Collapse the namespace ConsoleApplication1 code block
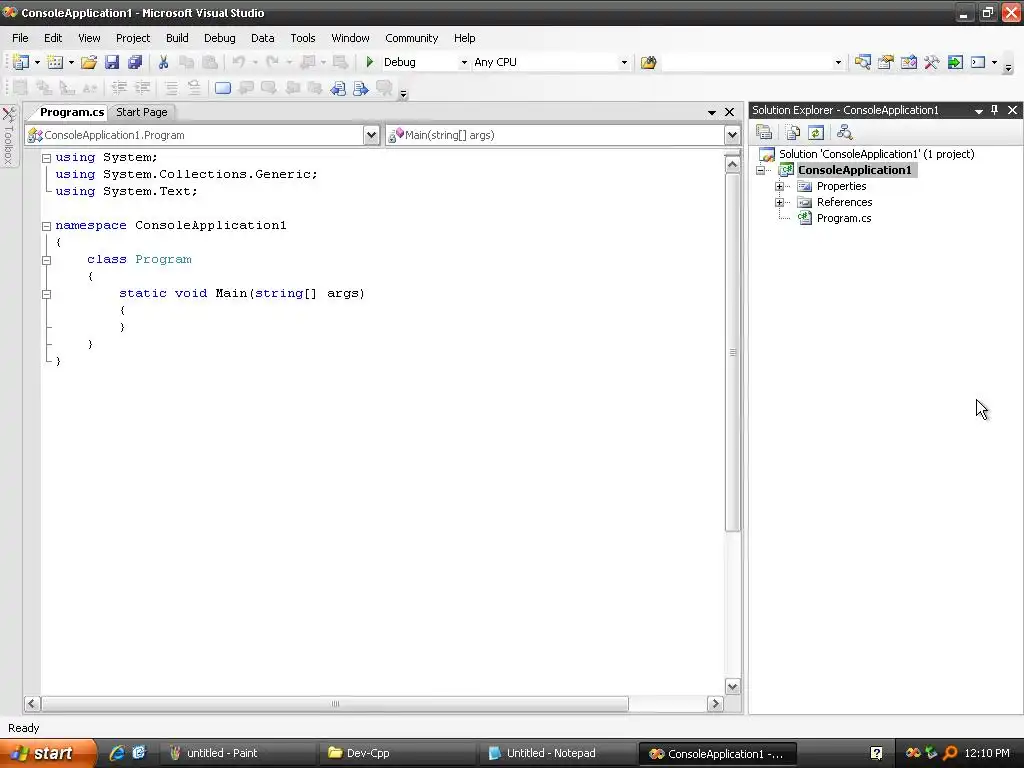1024x768 pixels. click(x=46, y=226)
